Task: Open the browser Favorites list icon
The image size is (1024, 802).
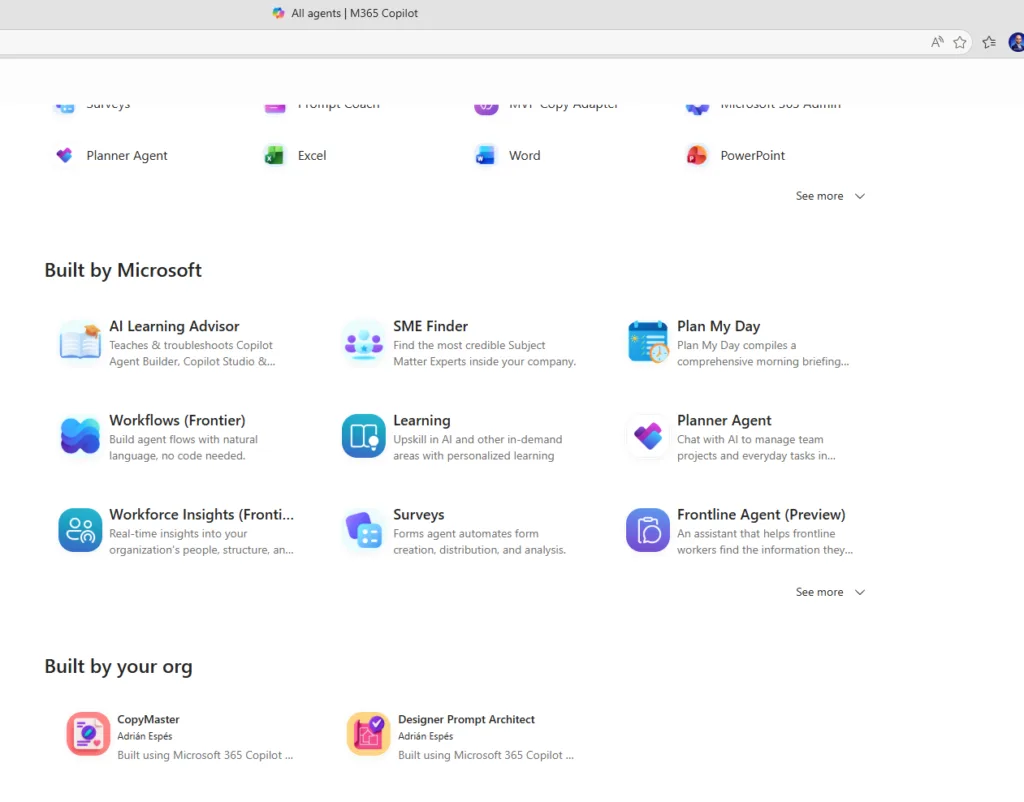Action: [989, 42]
